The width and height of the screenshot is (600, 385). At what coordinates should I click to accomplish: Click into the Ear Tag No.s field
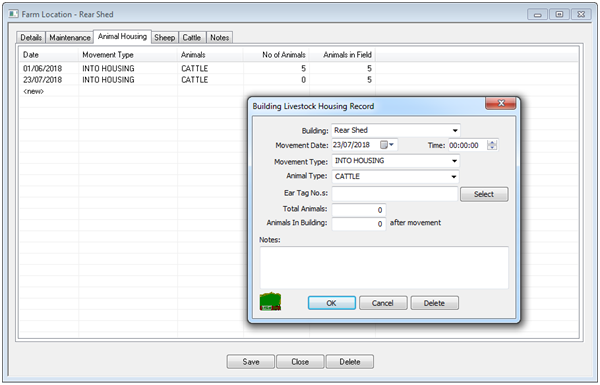point(395,194)
